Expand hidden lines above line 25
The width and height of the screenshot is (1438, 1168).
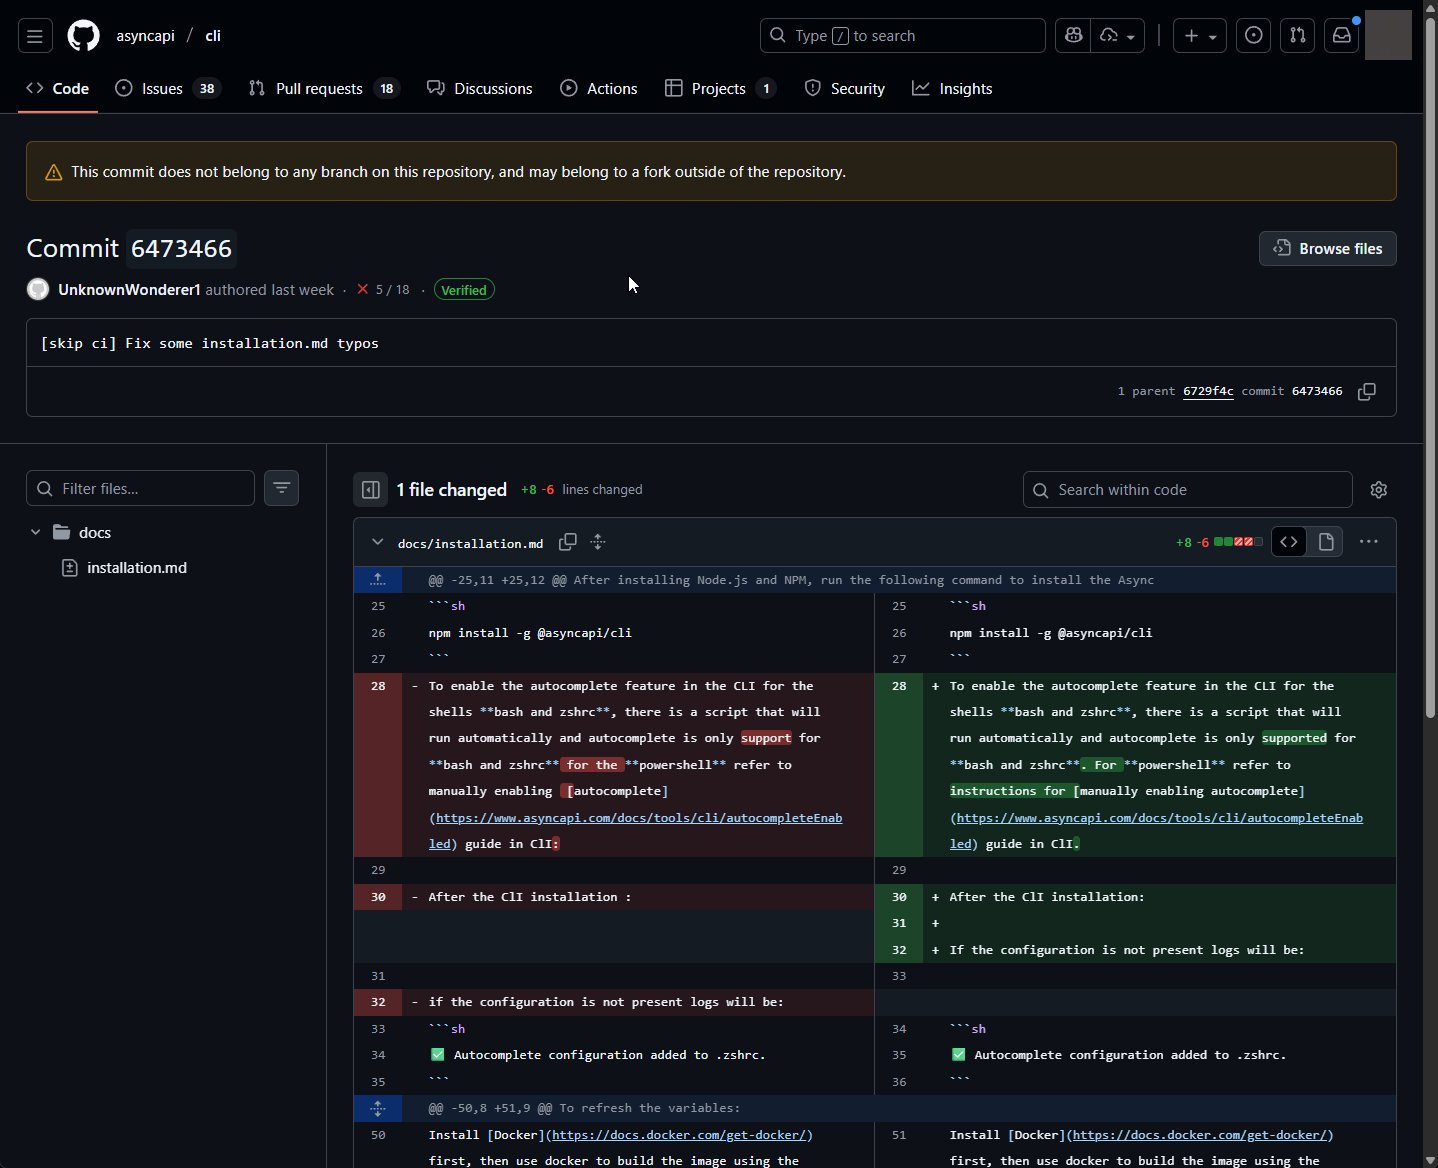378,580
